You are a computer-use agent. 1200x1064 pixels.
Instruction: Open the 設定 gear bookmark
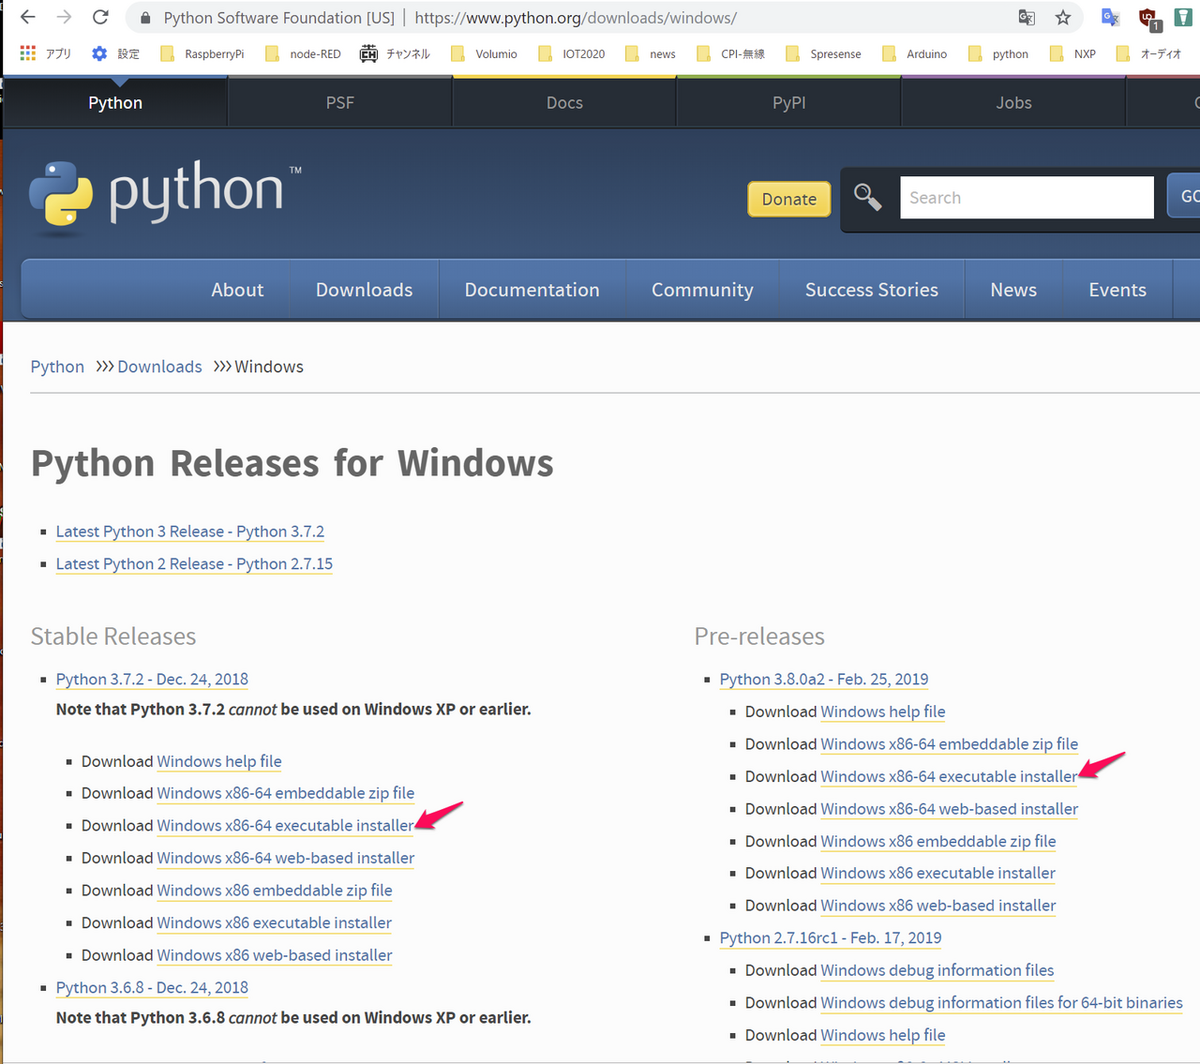pos(115,53)
